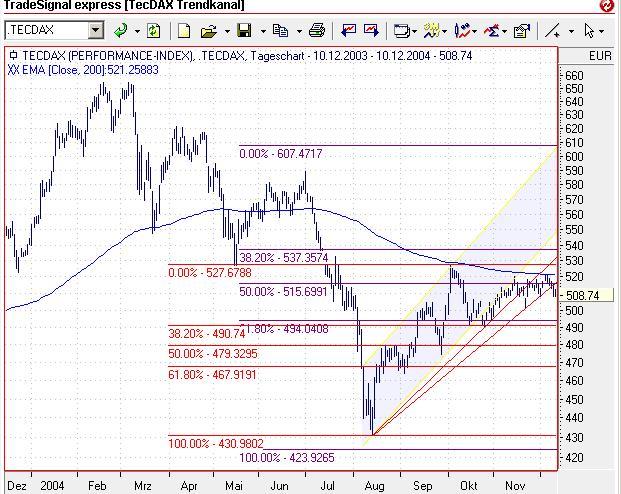Select the 100.00% - 430.9802 Fibonacci label

(x=216, y=443)
